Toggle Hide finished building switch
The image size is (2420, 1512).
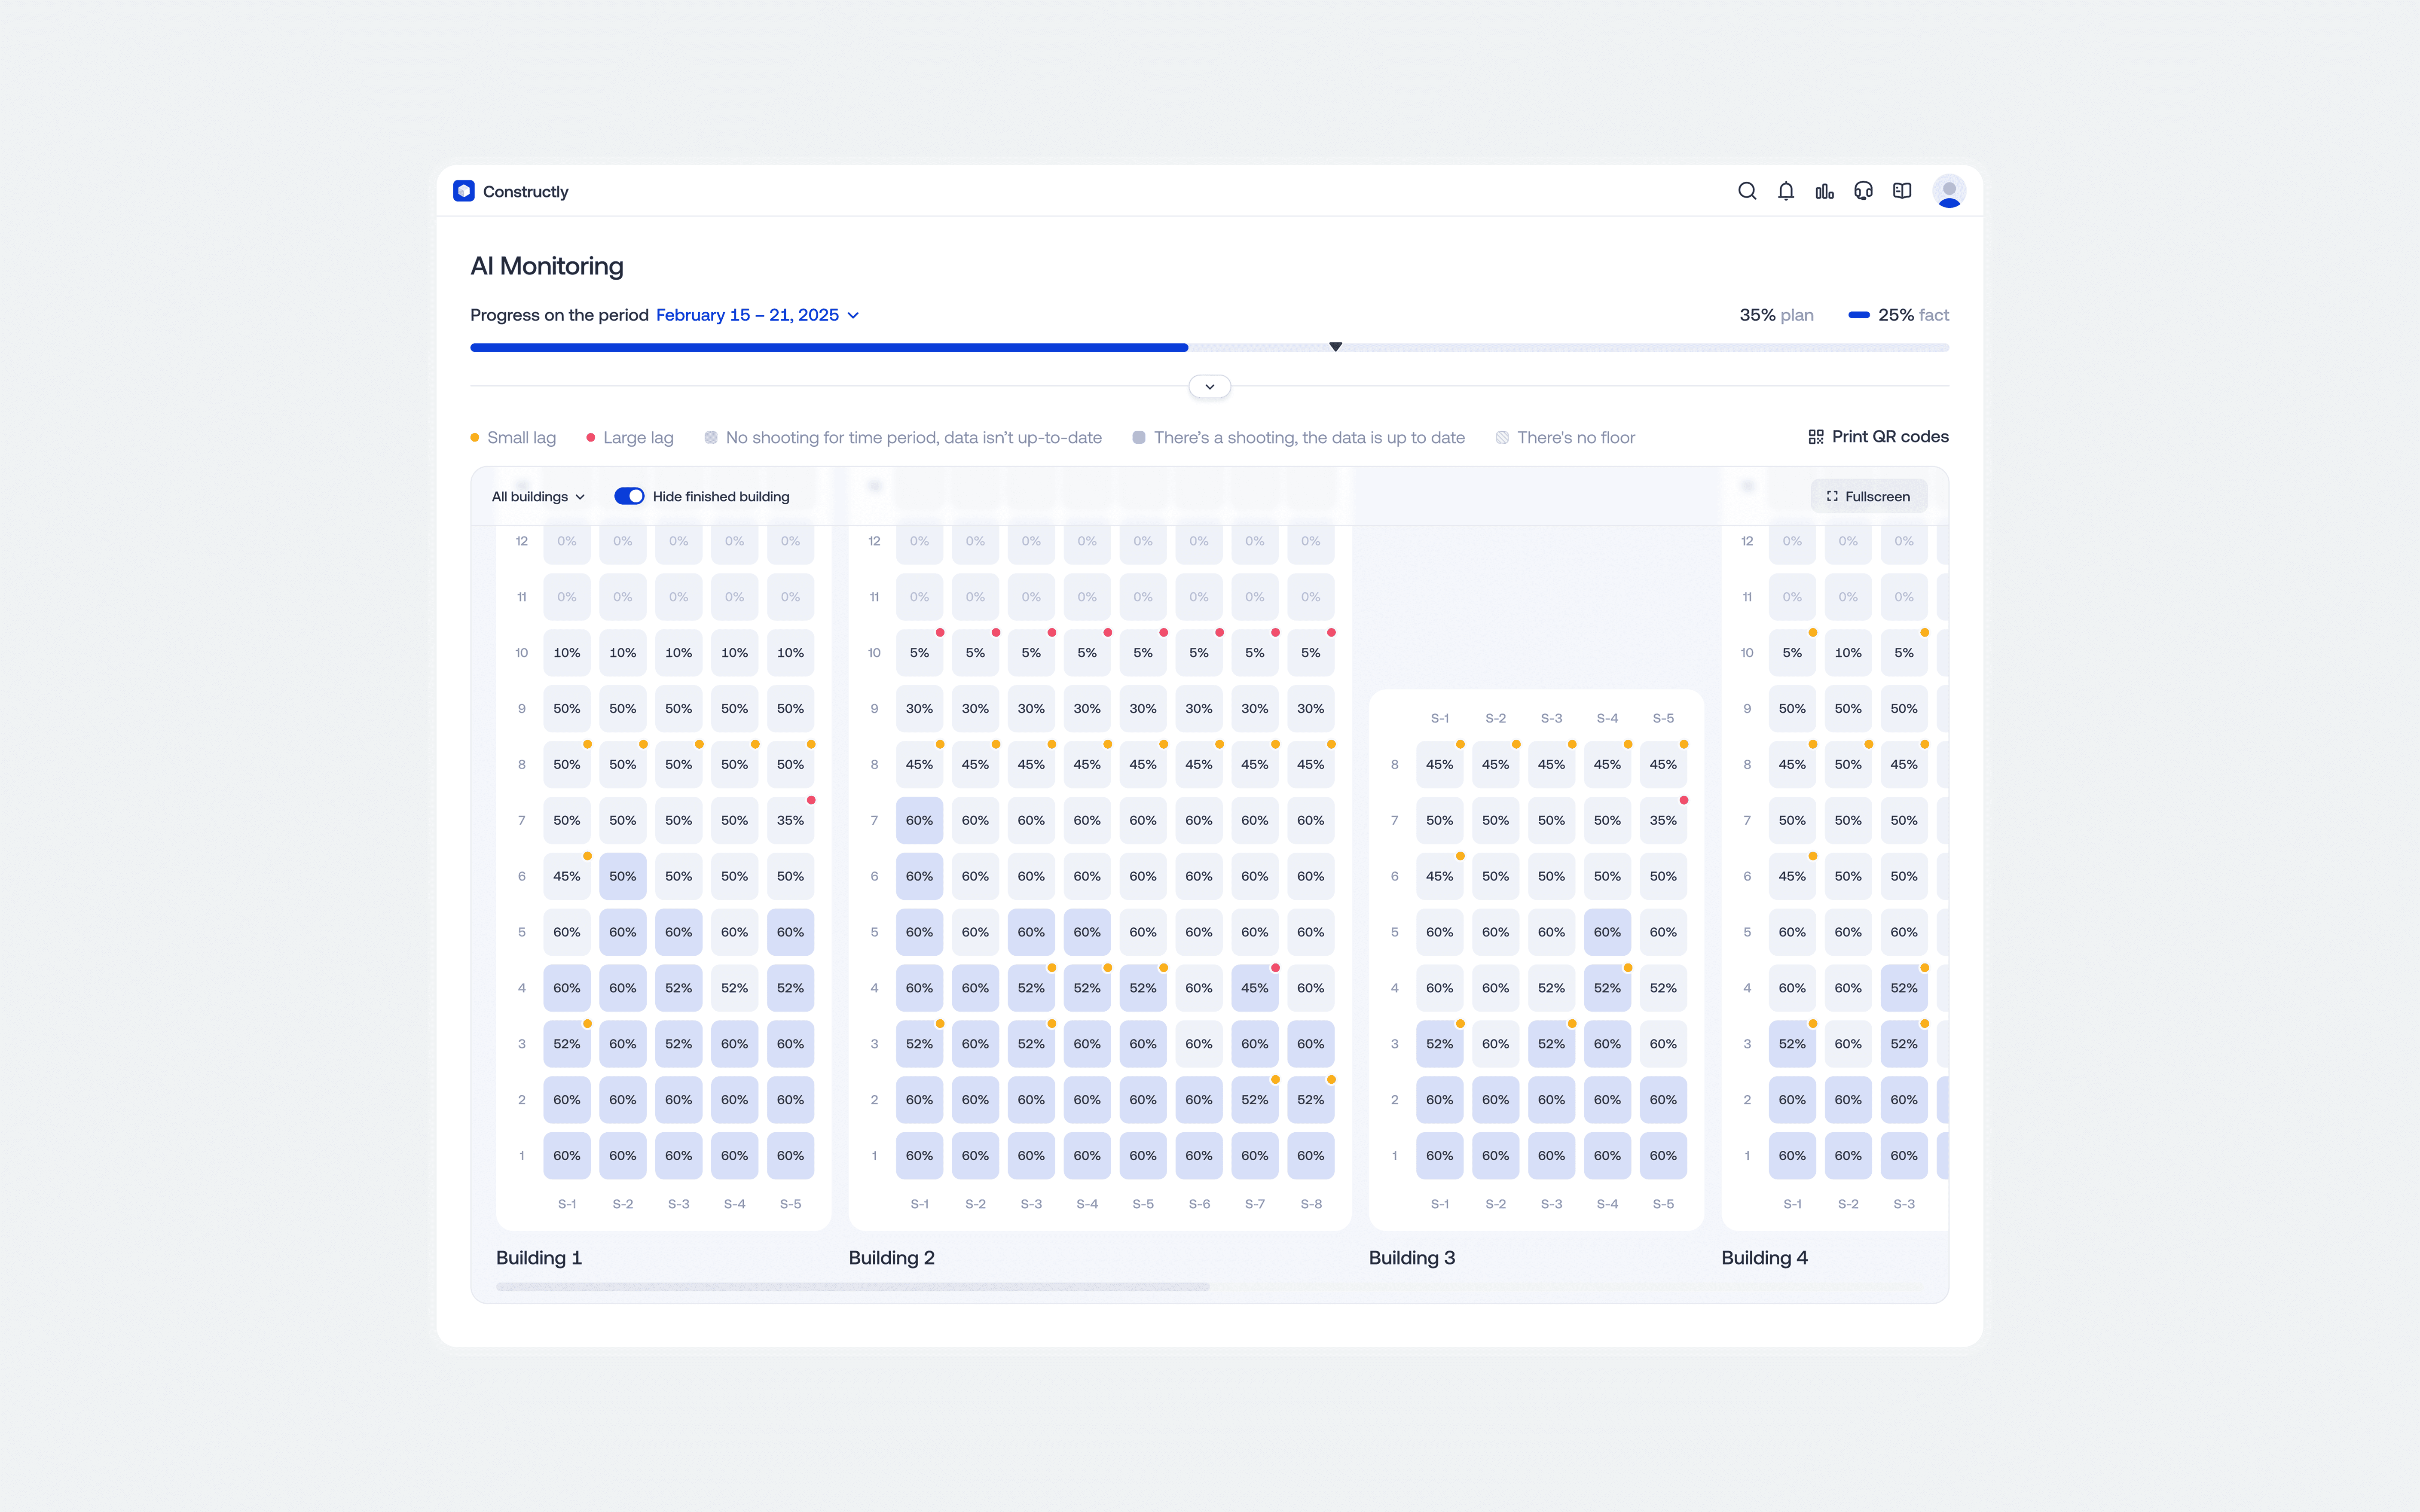(x=629, y=497)
